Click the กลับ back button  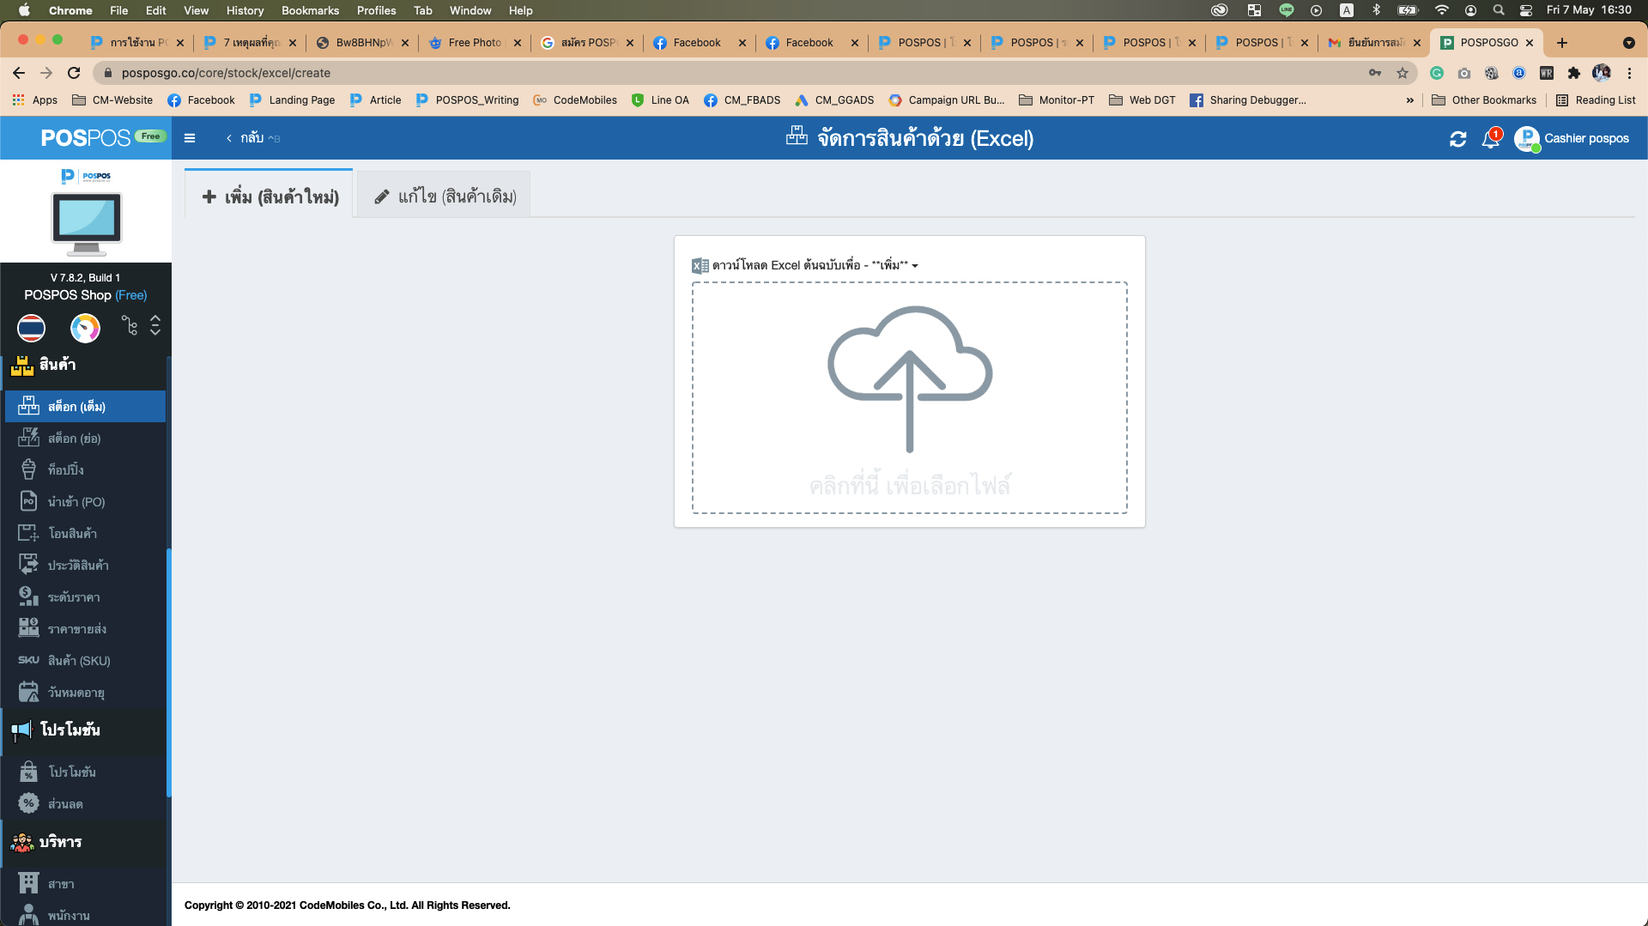click(x=246, y=138)
